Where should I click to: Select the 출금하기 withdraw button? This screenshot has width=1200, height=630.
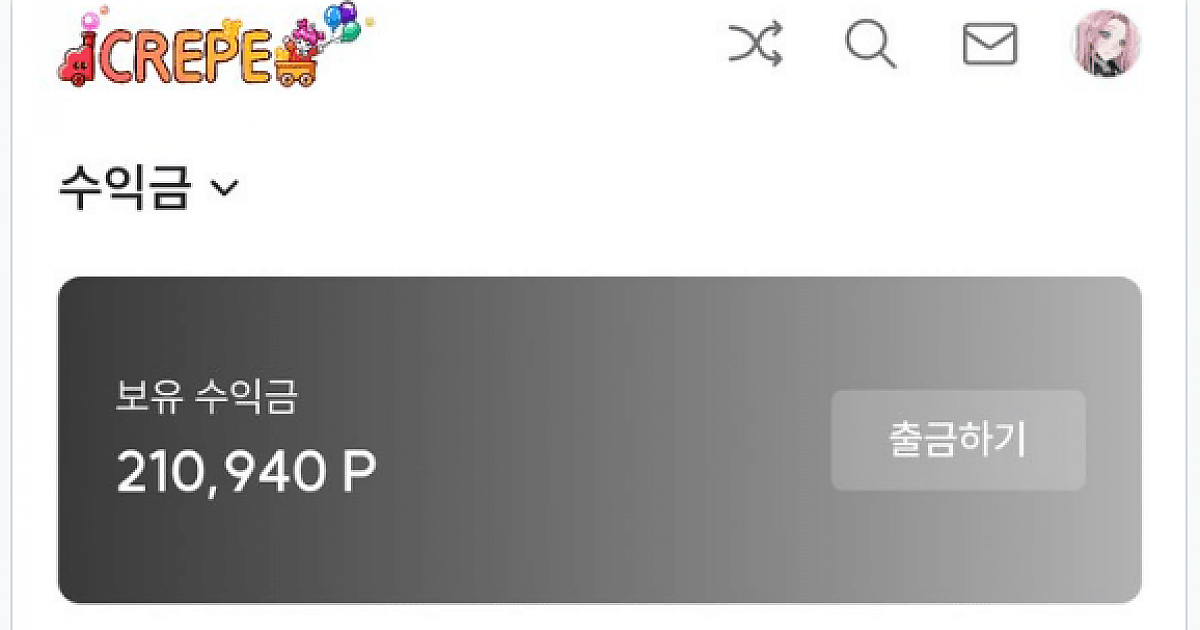click(x=958, y=440)
